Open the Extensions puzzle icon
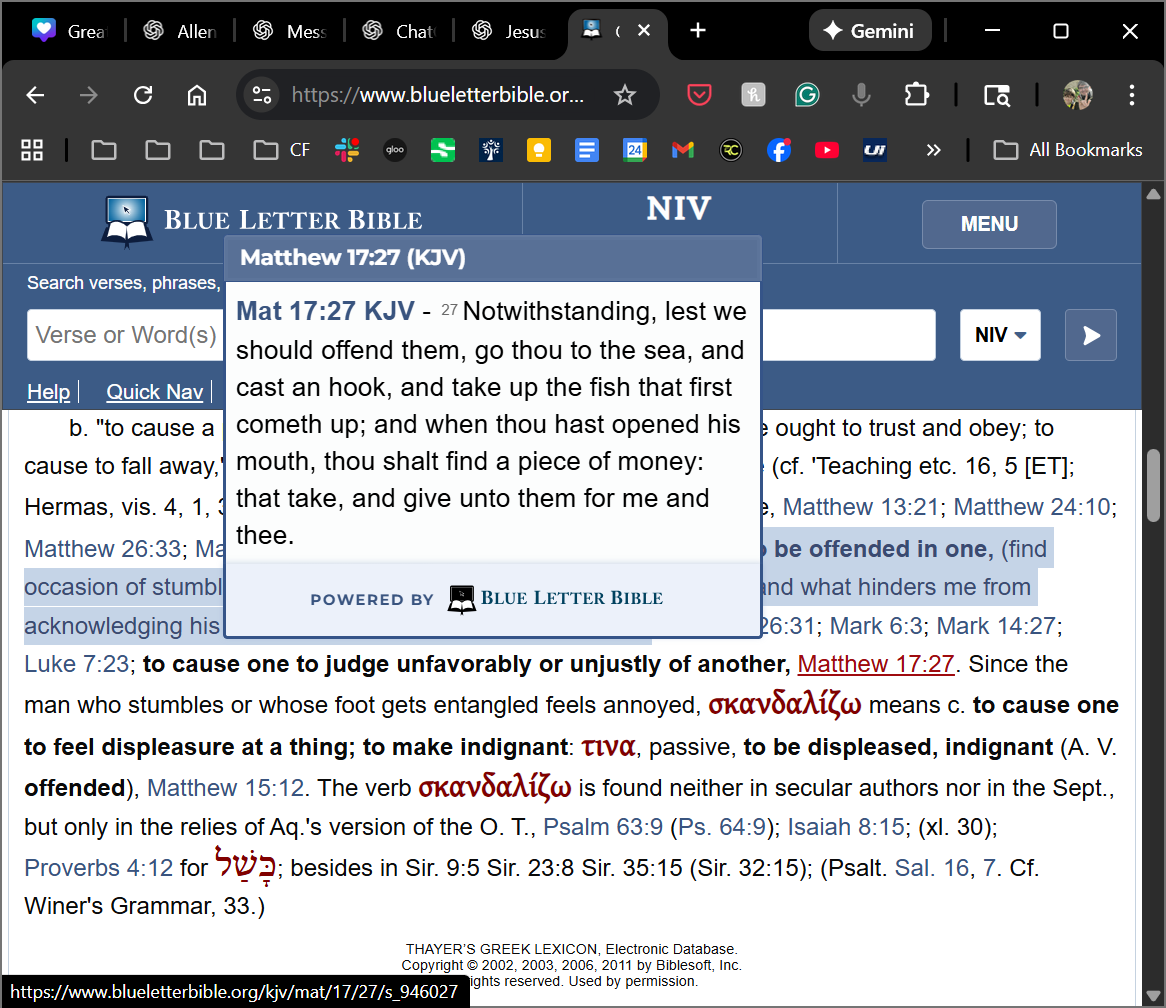Viewport: 1166px width, 1008px height. tap(916, 95)
